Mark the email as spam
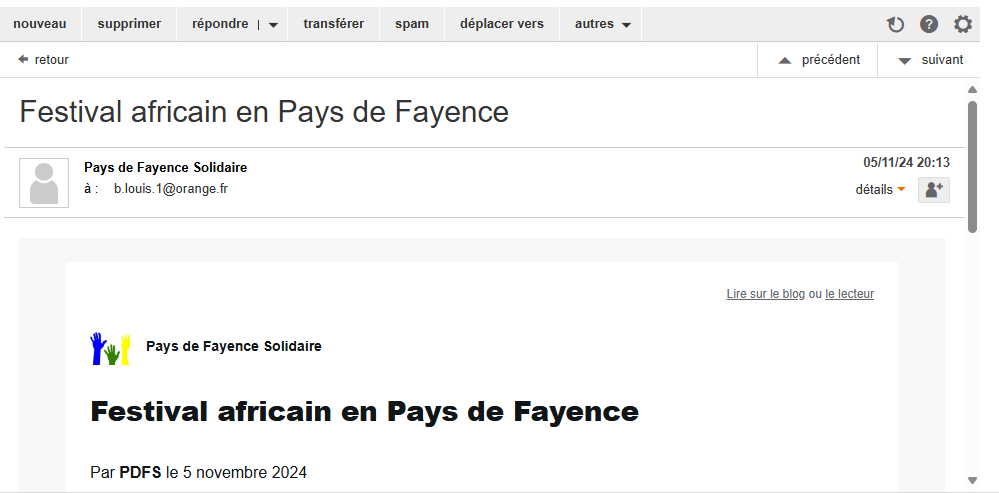999x493 pixels. (x=412, y=24)
